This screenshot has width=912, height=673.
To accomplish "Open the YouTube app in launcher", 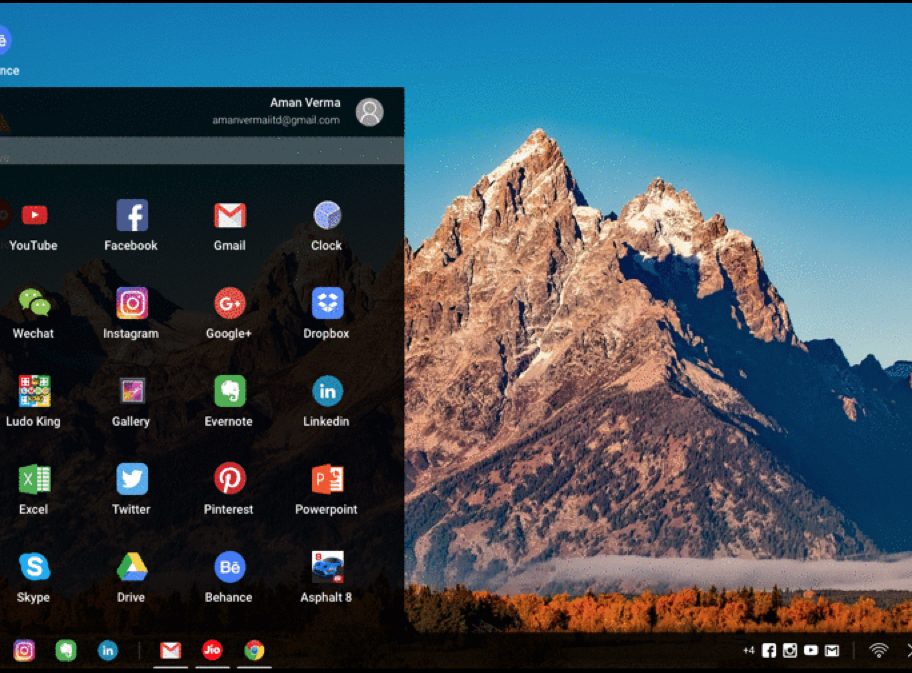I will pos(34,216).
